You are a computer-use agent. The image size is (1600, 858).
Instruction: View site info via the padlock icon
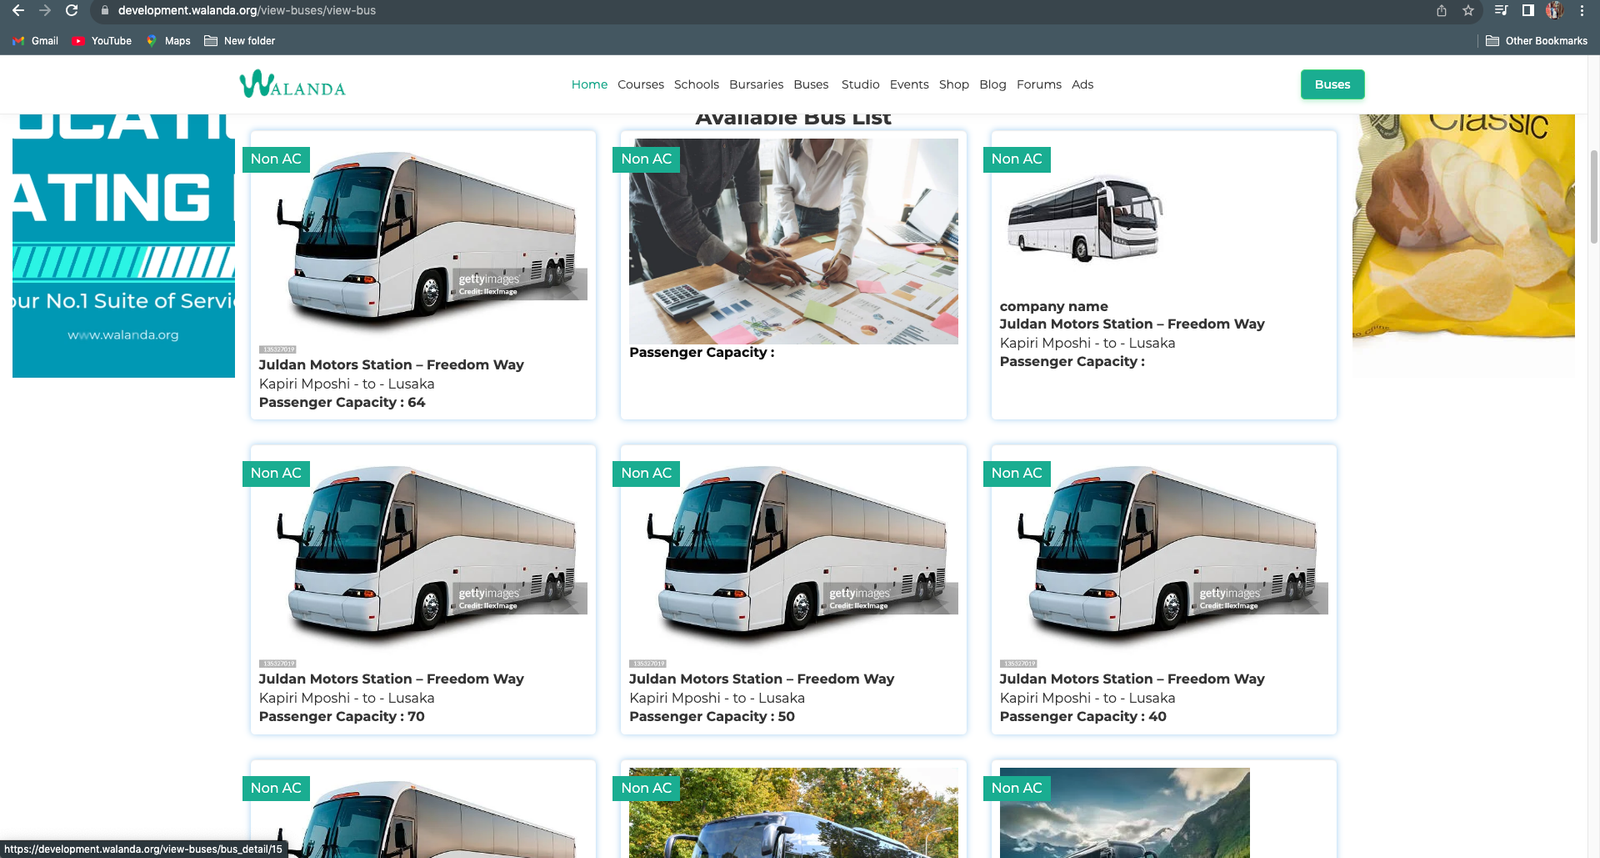[104, 10]
